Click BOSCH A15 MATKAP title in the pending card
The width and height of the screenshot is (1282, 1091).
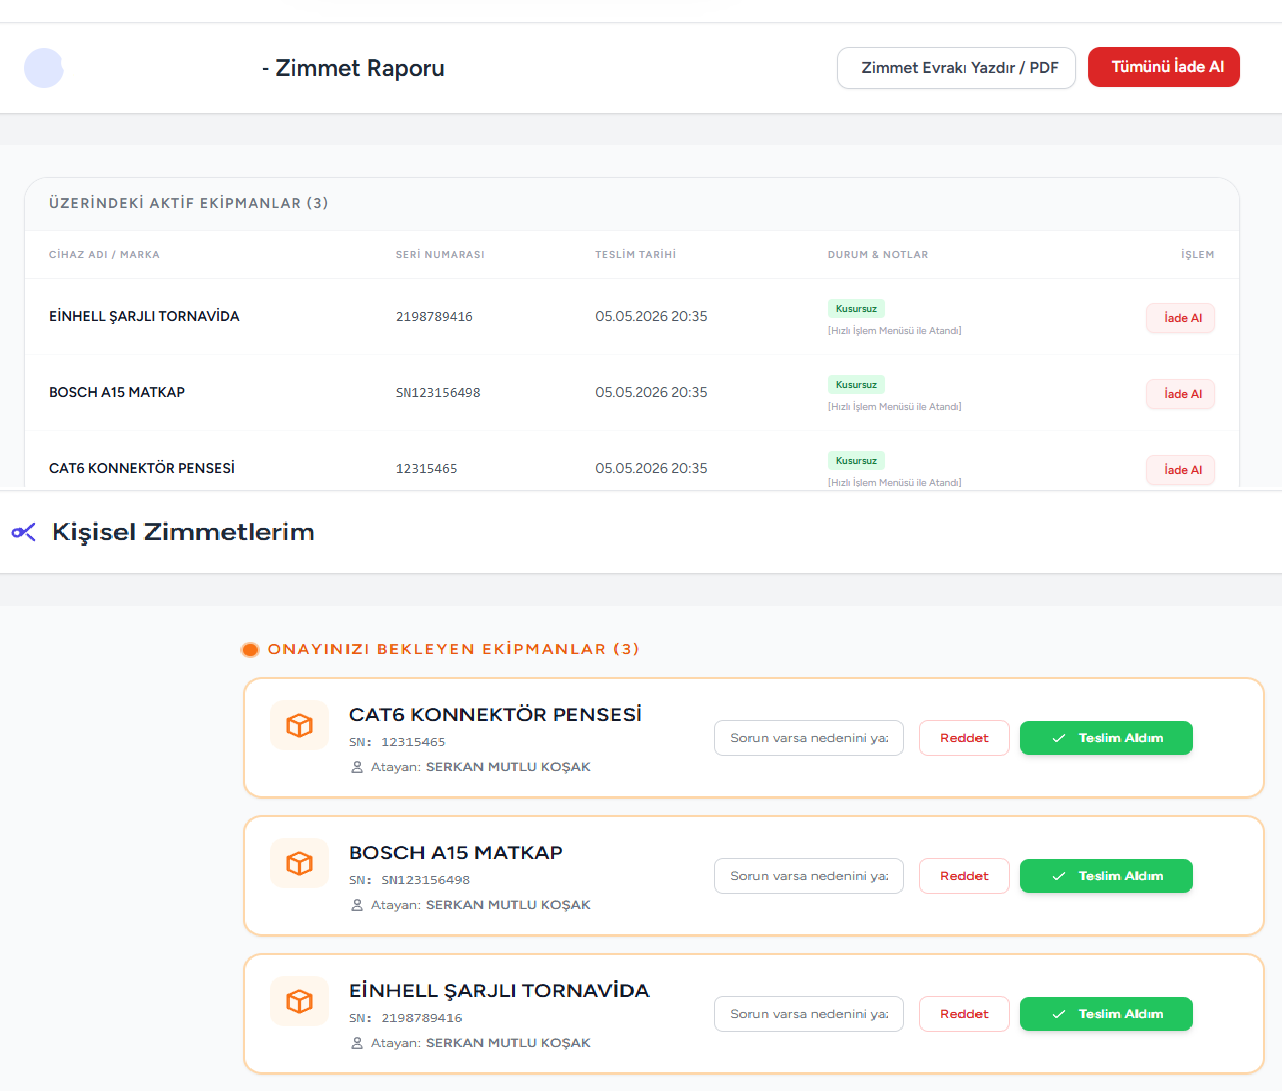(x=456, y=853)
